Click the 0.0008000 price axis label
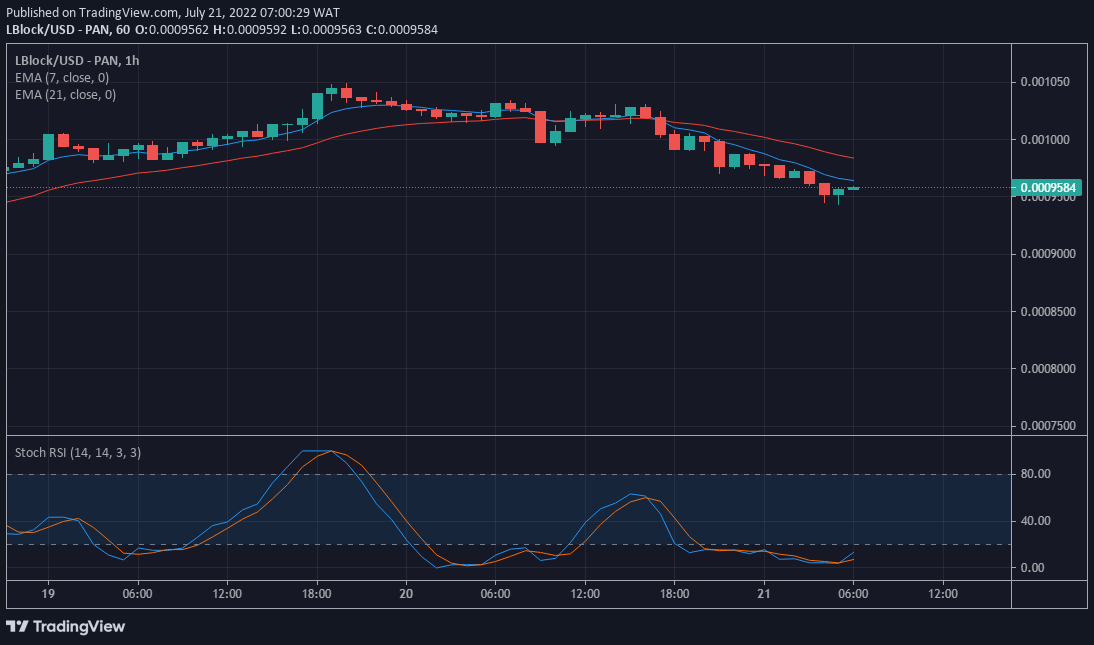 [1047, 369]
